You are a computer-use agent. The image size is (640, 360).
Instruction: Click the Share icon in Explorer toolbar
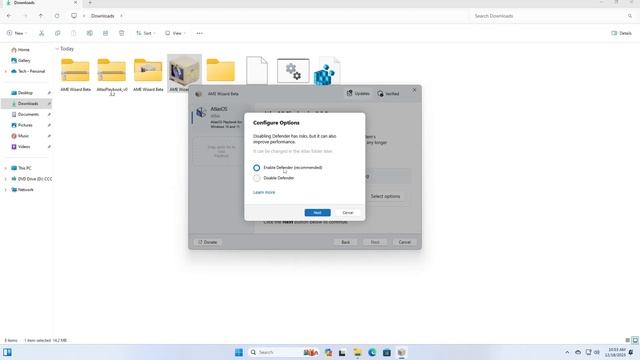tap(105, 33)
